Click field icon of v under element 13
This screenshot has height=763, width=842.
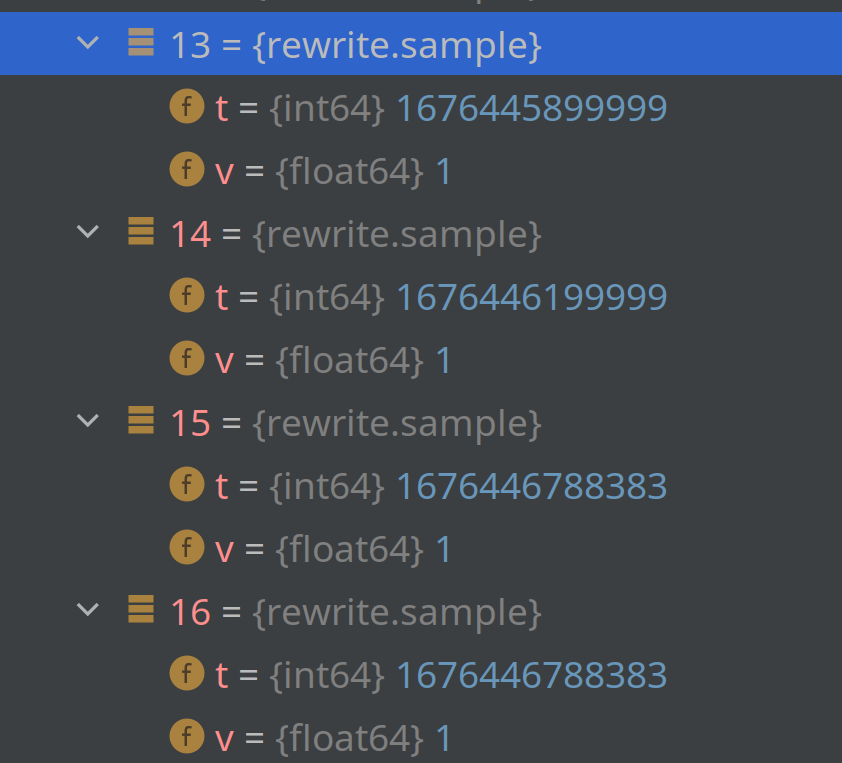(187, 169)
